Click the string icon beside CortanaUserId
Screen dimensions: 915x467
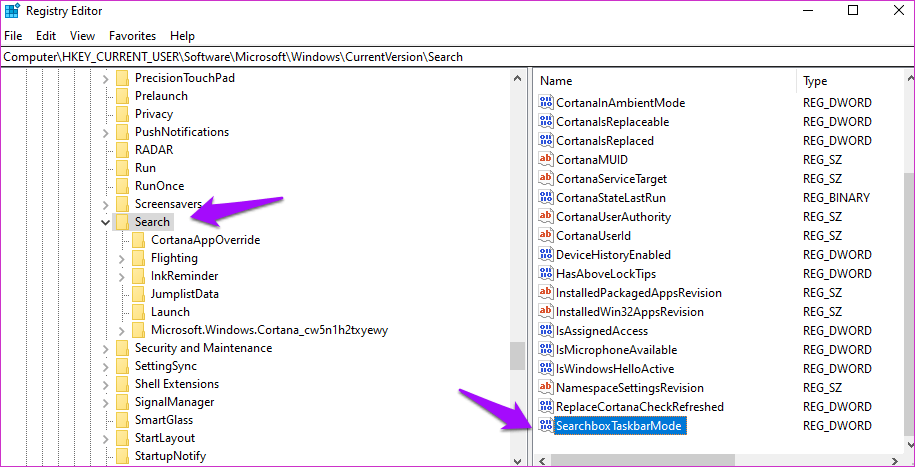coord(546,236)
